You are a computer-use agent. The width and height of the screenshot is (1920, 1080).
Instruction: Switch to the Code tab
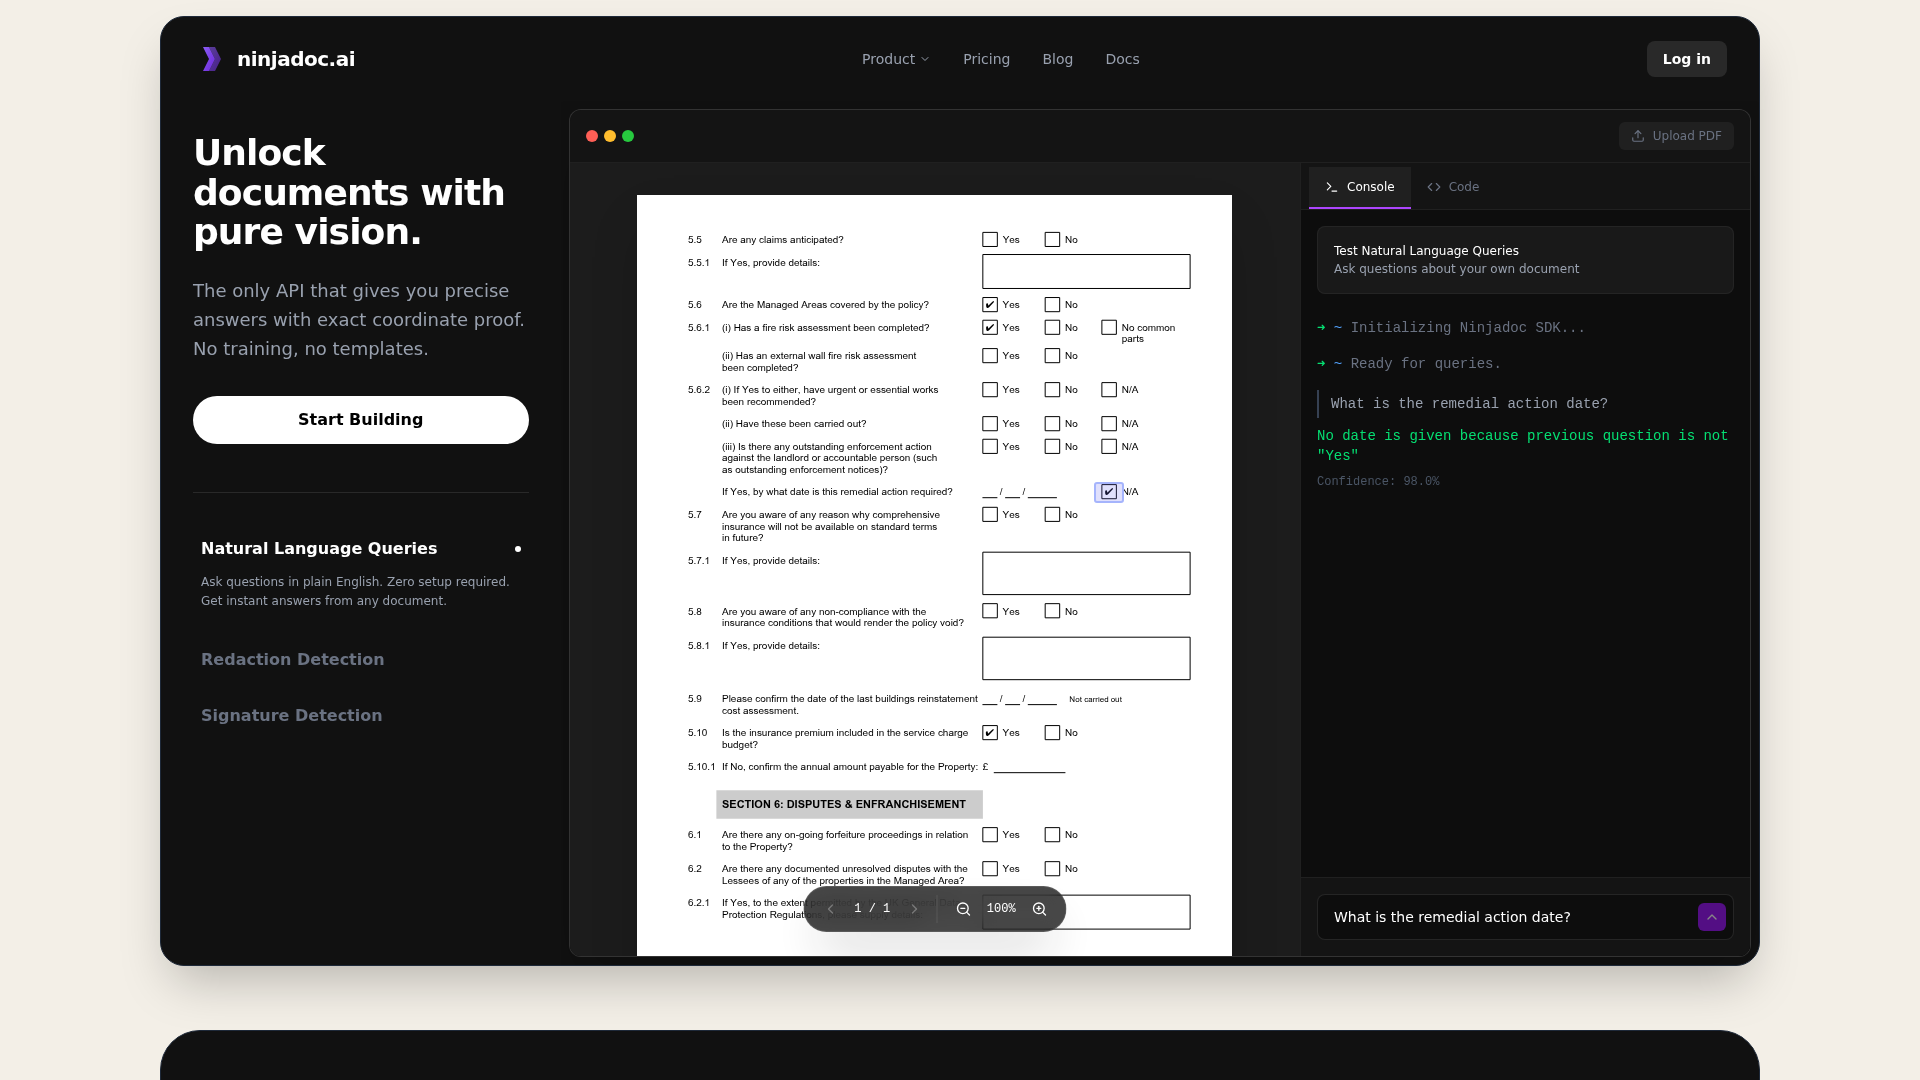pyautogui.click(x=1453, y=187)
